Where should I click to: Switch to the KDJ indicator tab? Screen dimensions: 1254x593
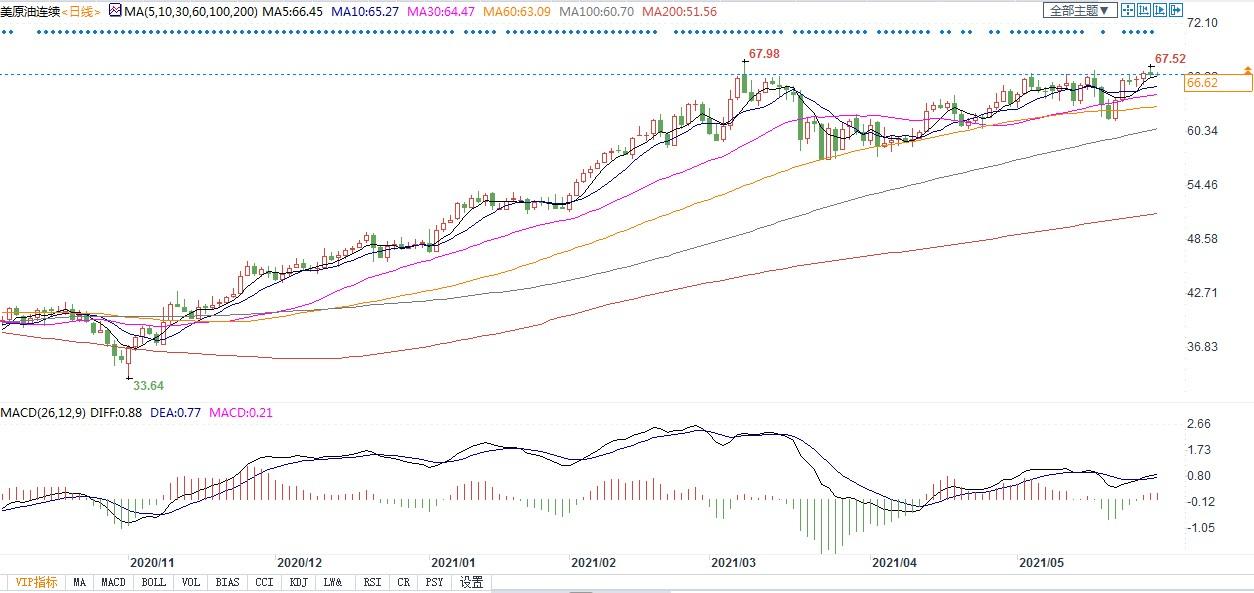[x=298, y=582]
